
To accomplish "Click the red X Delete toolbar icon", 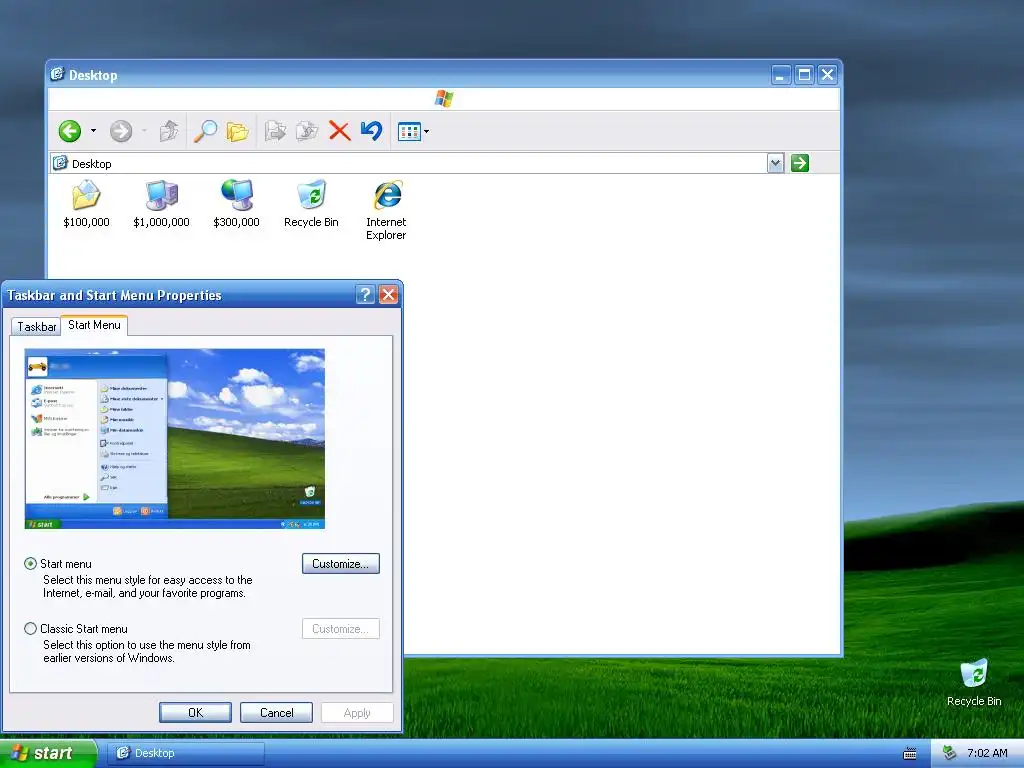I will (340, 131).
